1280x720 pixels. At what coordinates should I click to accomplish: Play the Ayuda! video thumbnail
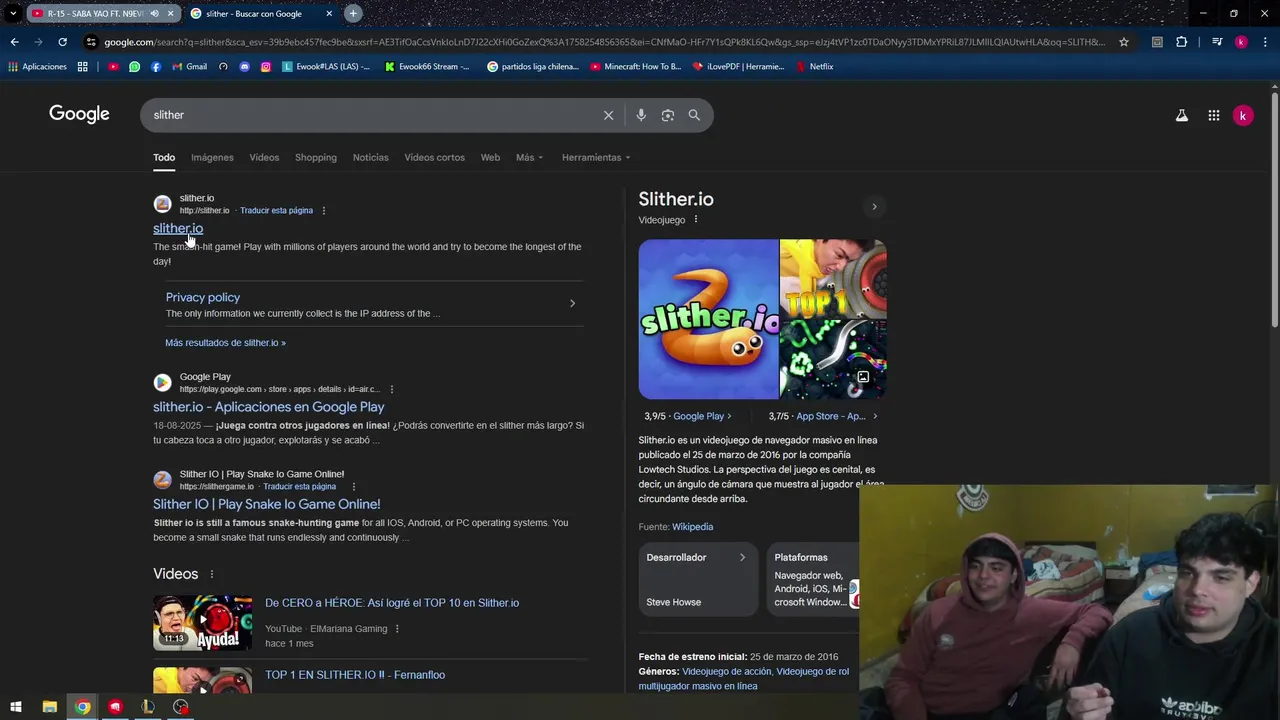[x=202, y=623]
